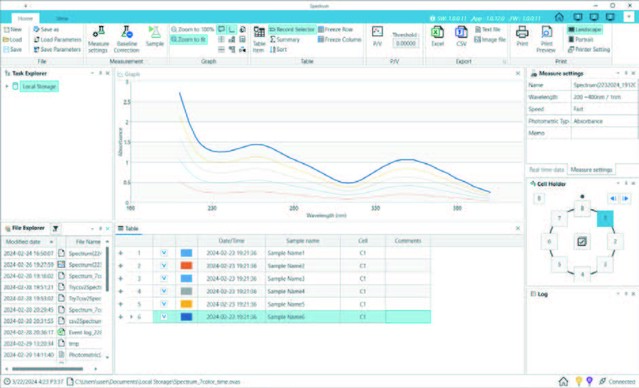This screenshot has height=388, width=639.
Task: Switch to the View ribbon tab
Action: (62, 18)
